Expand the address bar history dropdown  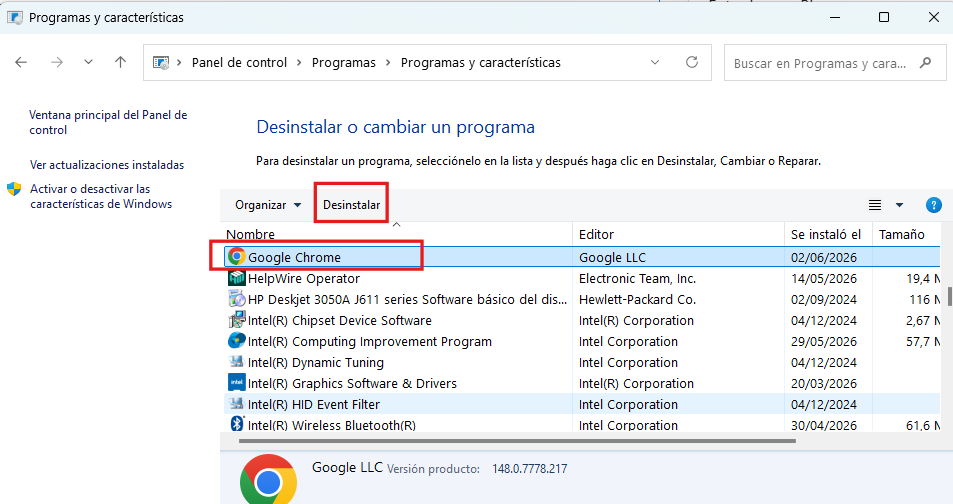point(655,62)
